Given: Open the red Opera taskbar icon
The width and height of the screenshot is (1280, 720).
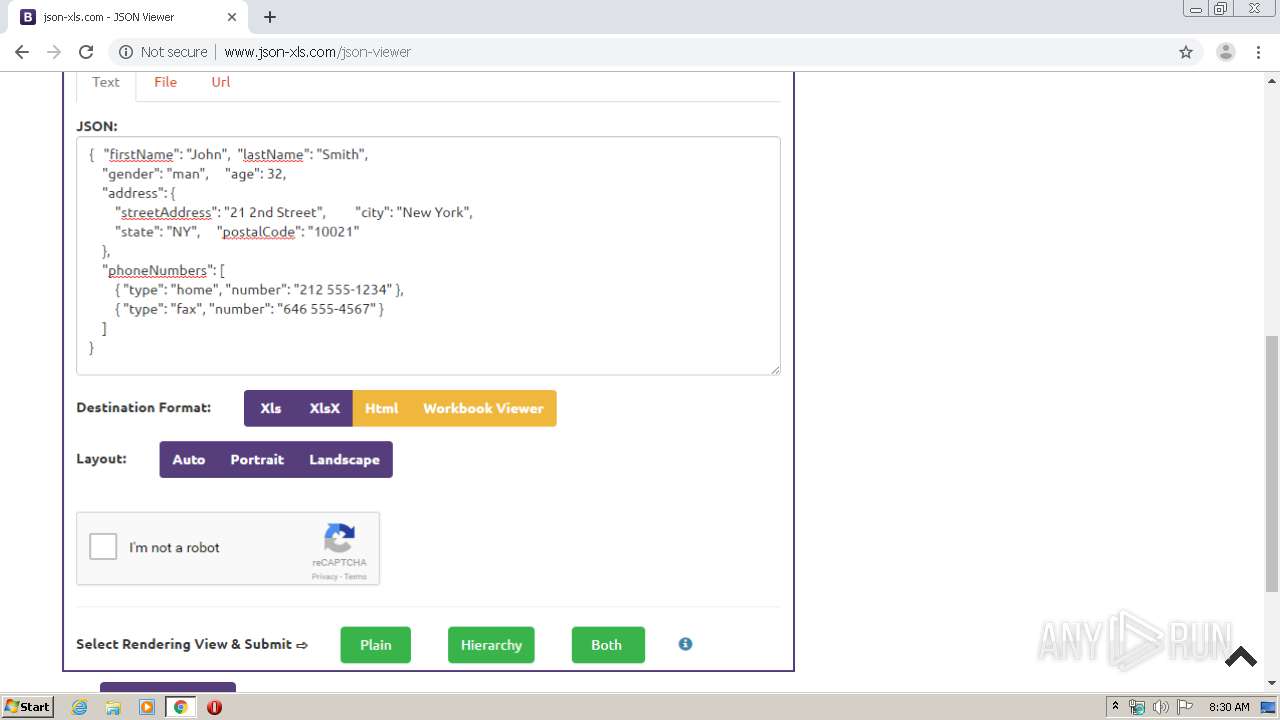Looking at the screenshot, I should [214, 707].
